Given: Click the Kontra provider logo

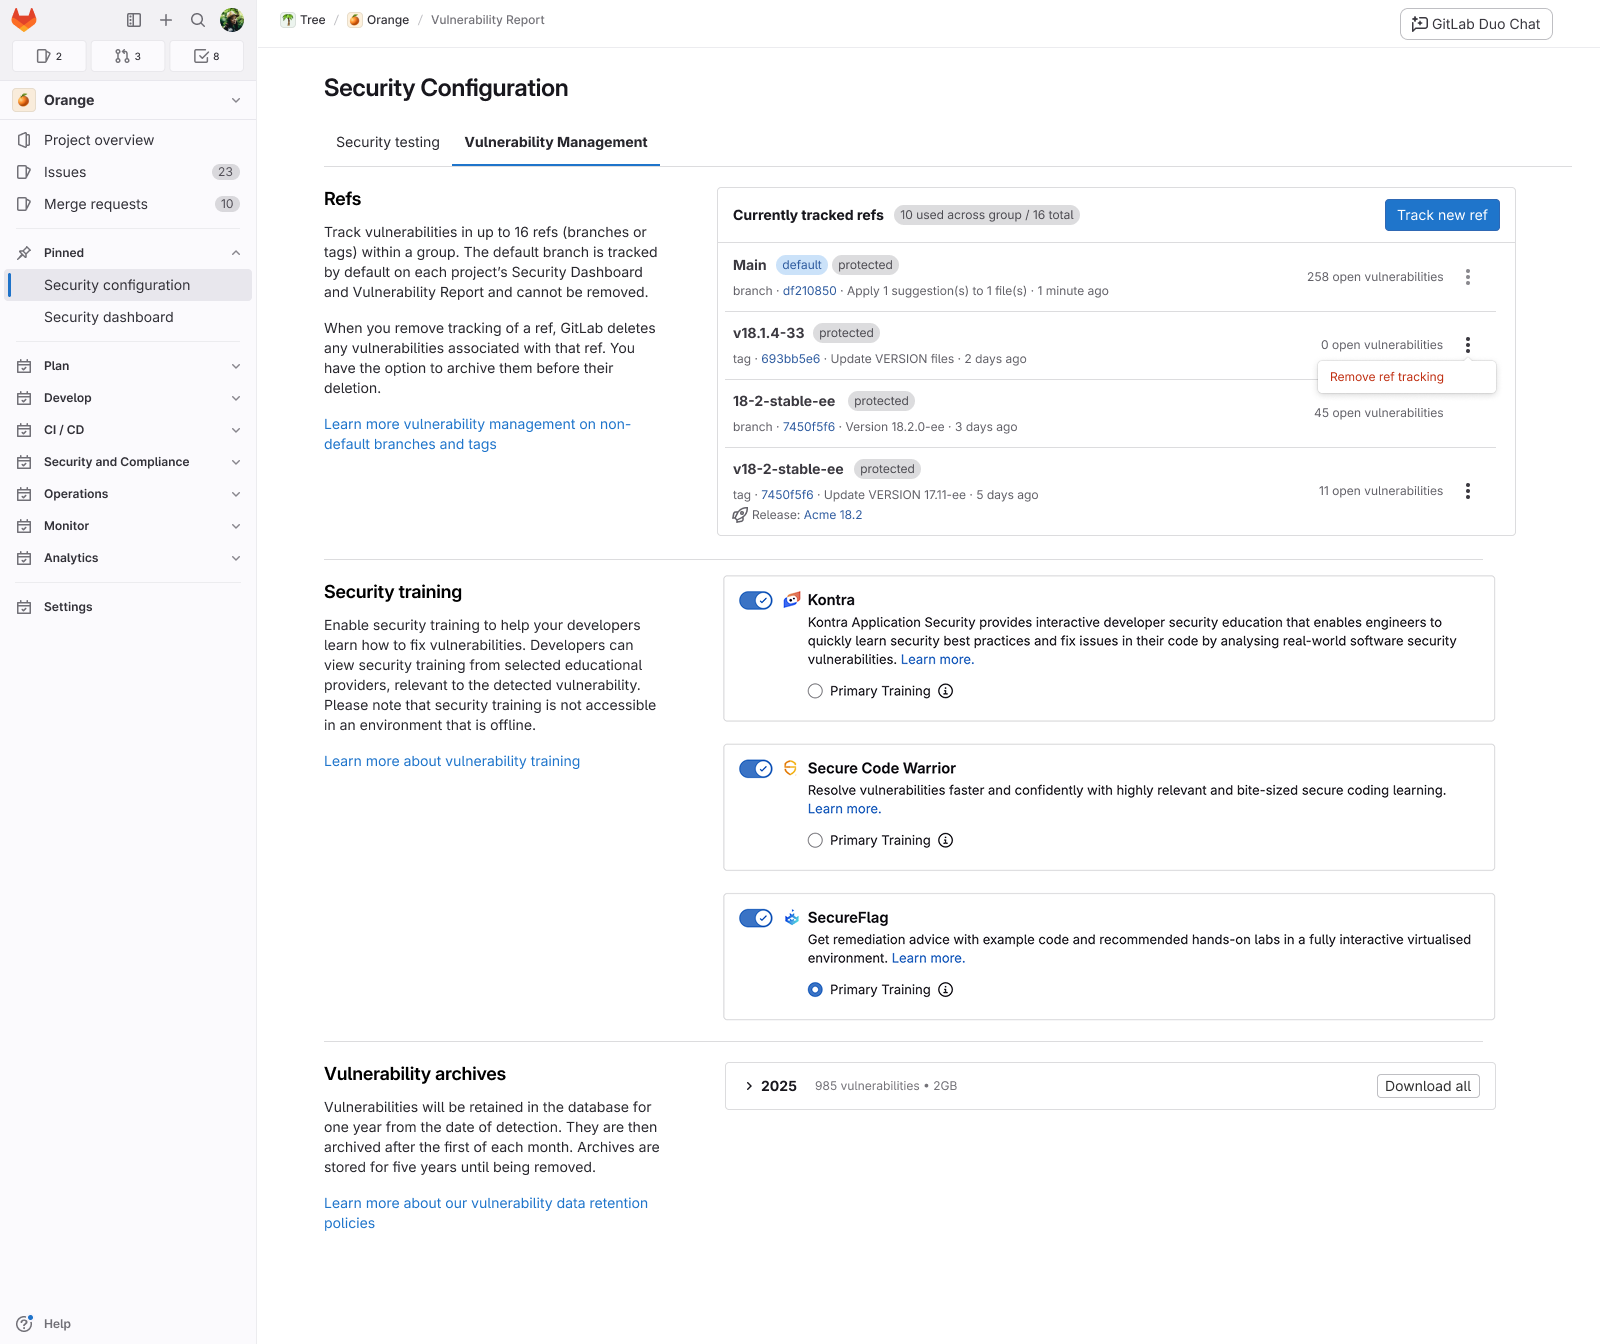Looking at the screenshot, I should [791, 600].
